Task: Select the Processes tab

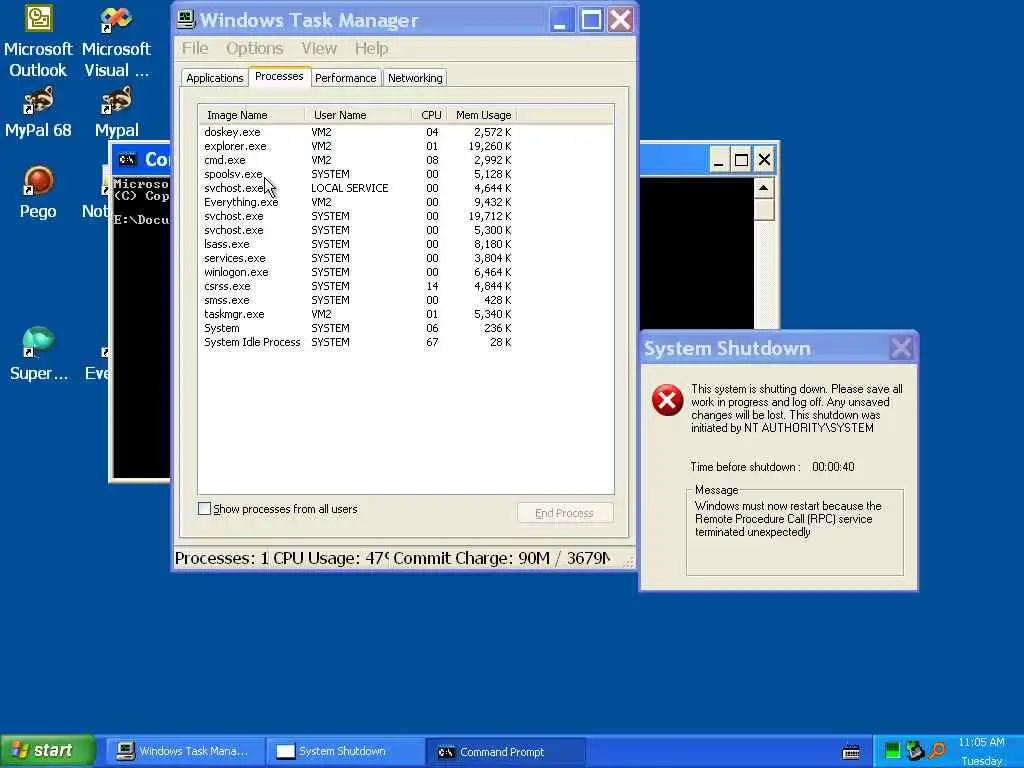Action: click(x=280, y=76)
